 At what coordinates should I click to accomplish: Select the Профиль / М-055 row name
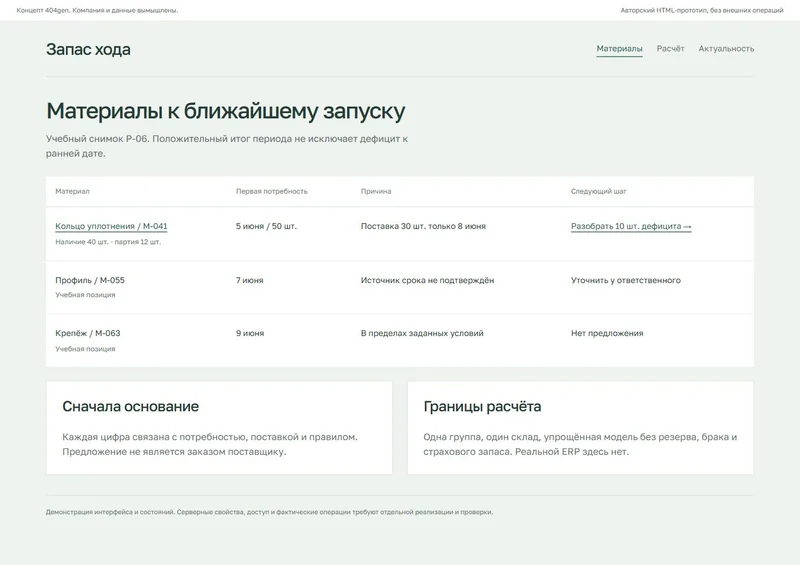pos(90,280)
